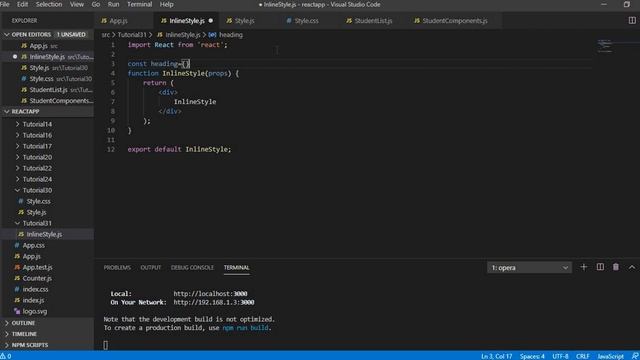Expand the Tutorial24 folder
The height and width of the screenshot is (360, 640).
pyautogui.click(x=17, y=179)
